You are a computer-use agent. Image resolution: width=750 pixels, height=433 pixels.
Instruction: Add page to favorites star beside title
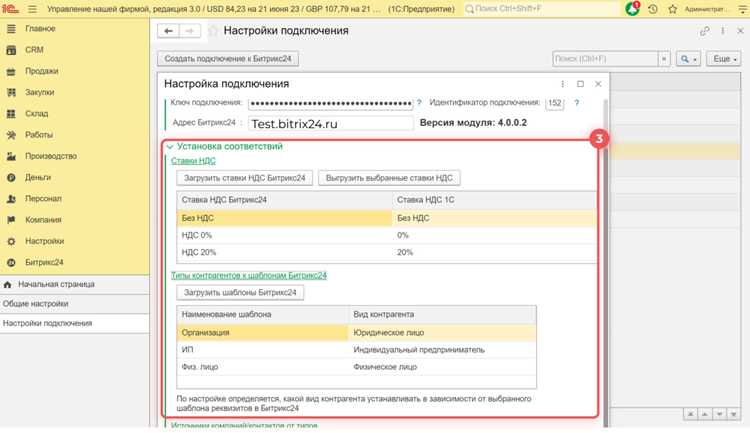click(213, 31)
